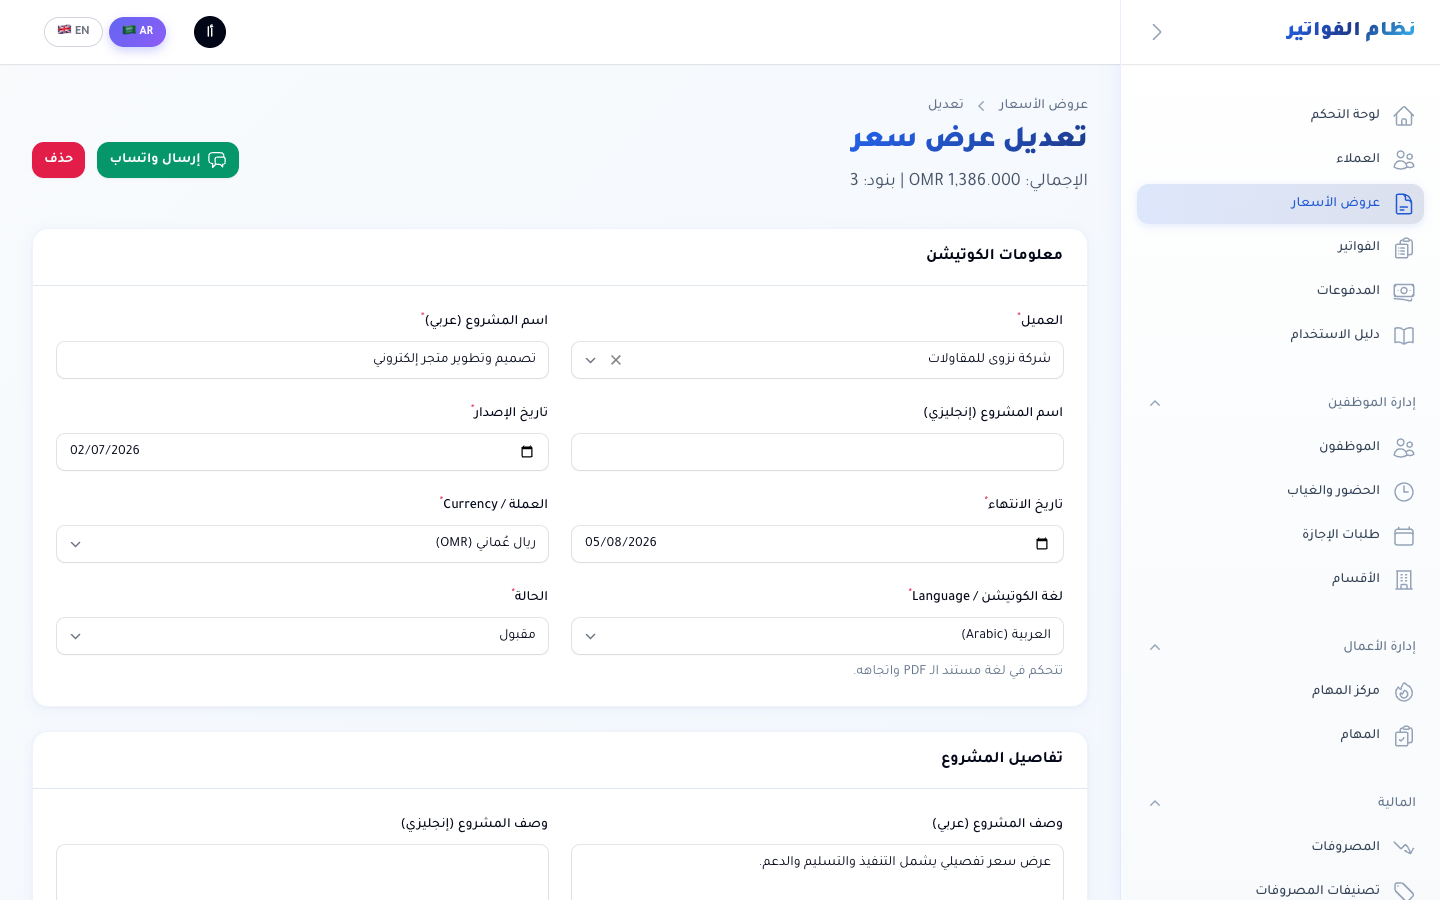Viewport: 1440px width, 900px height.
Task: Open payments menu item (المدفوعات)
Action: (x=1280, y=292)
